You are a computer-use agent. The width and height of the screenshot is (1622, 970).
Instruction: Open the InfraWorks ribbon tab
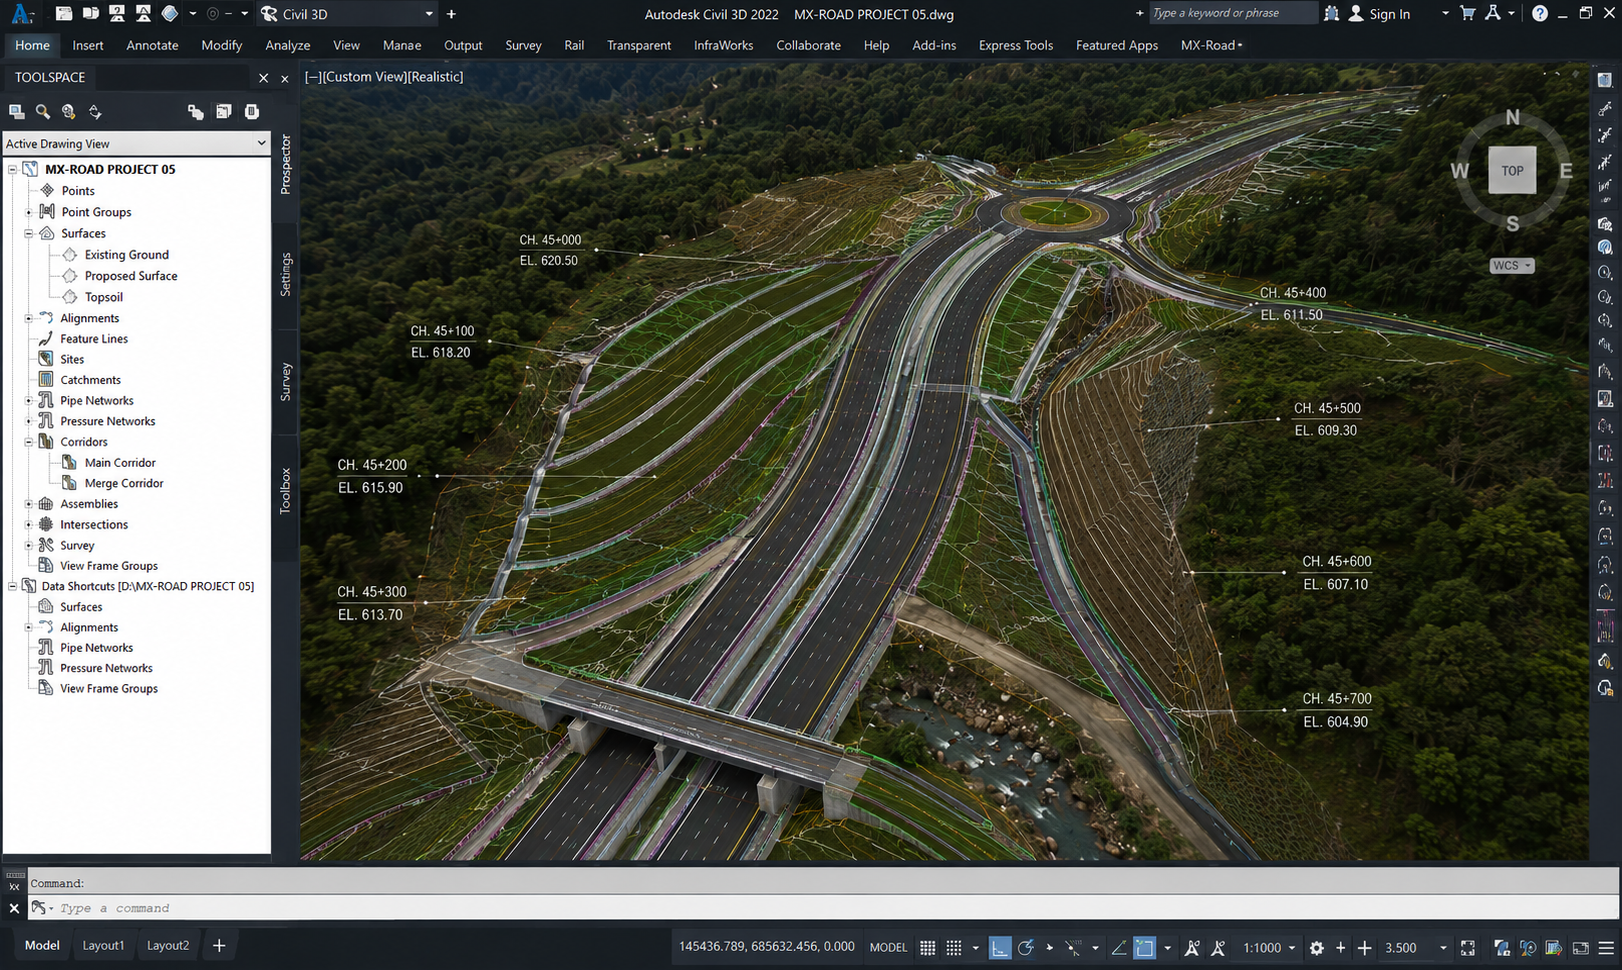pyautogui.click(x=724, y=45)
